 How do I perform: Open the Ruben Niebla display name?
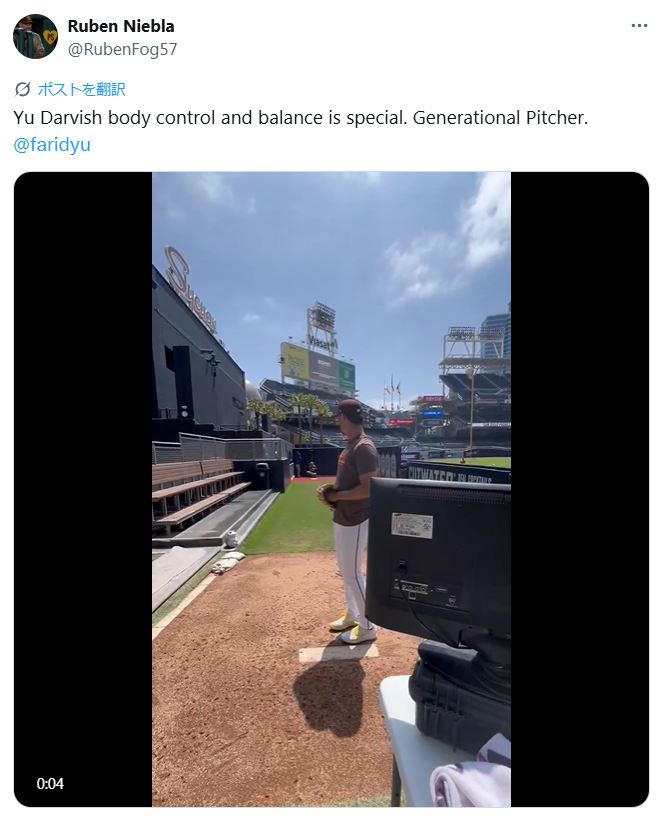point(121,26)
